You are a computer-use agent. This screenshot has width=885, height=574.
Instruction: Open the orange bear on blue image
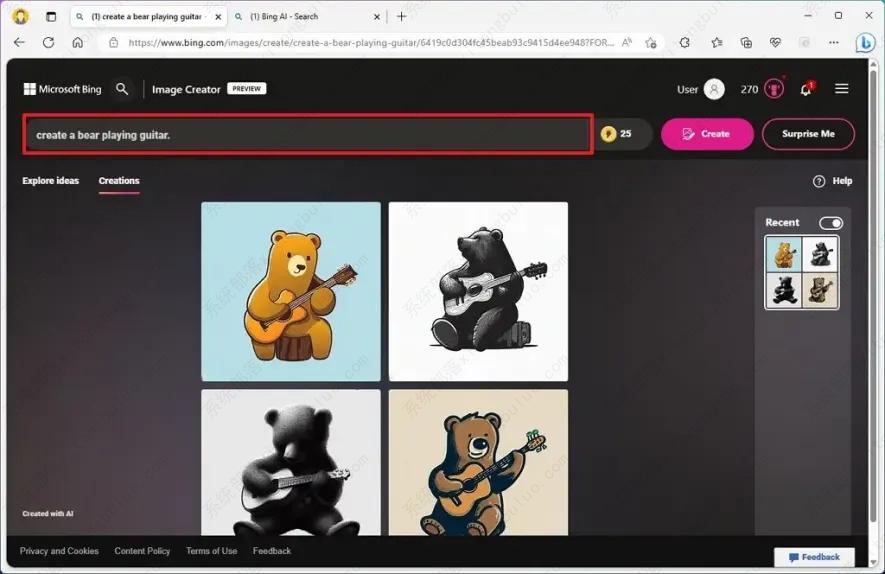point(291,291)
